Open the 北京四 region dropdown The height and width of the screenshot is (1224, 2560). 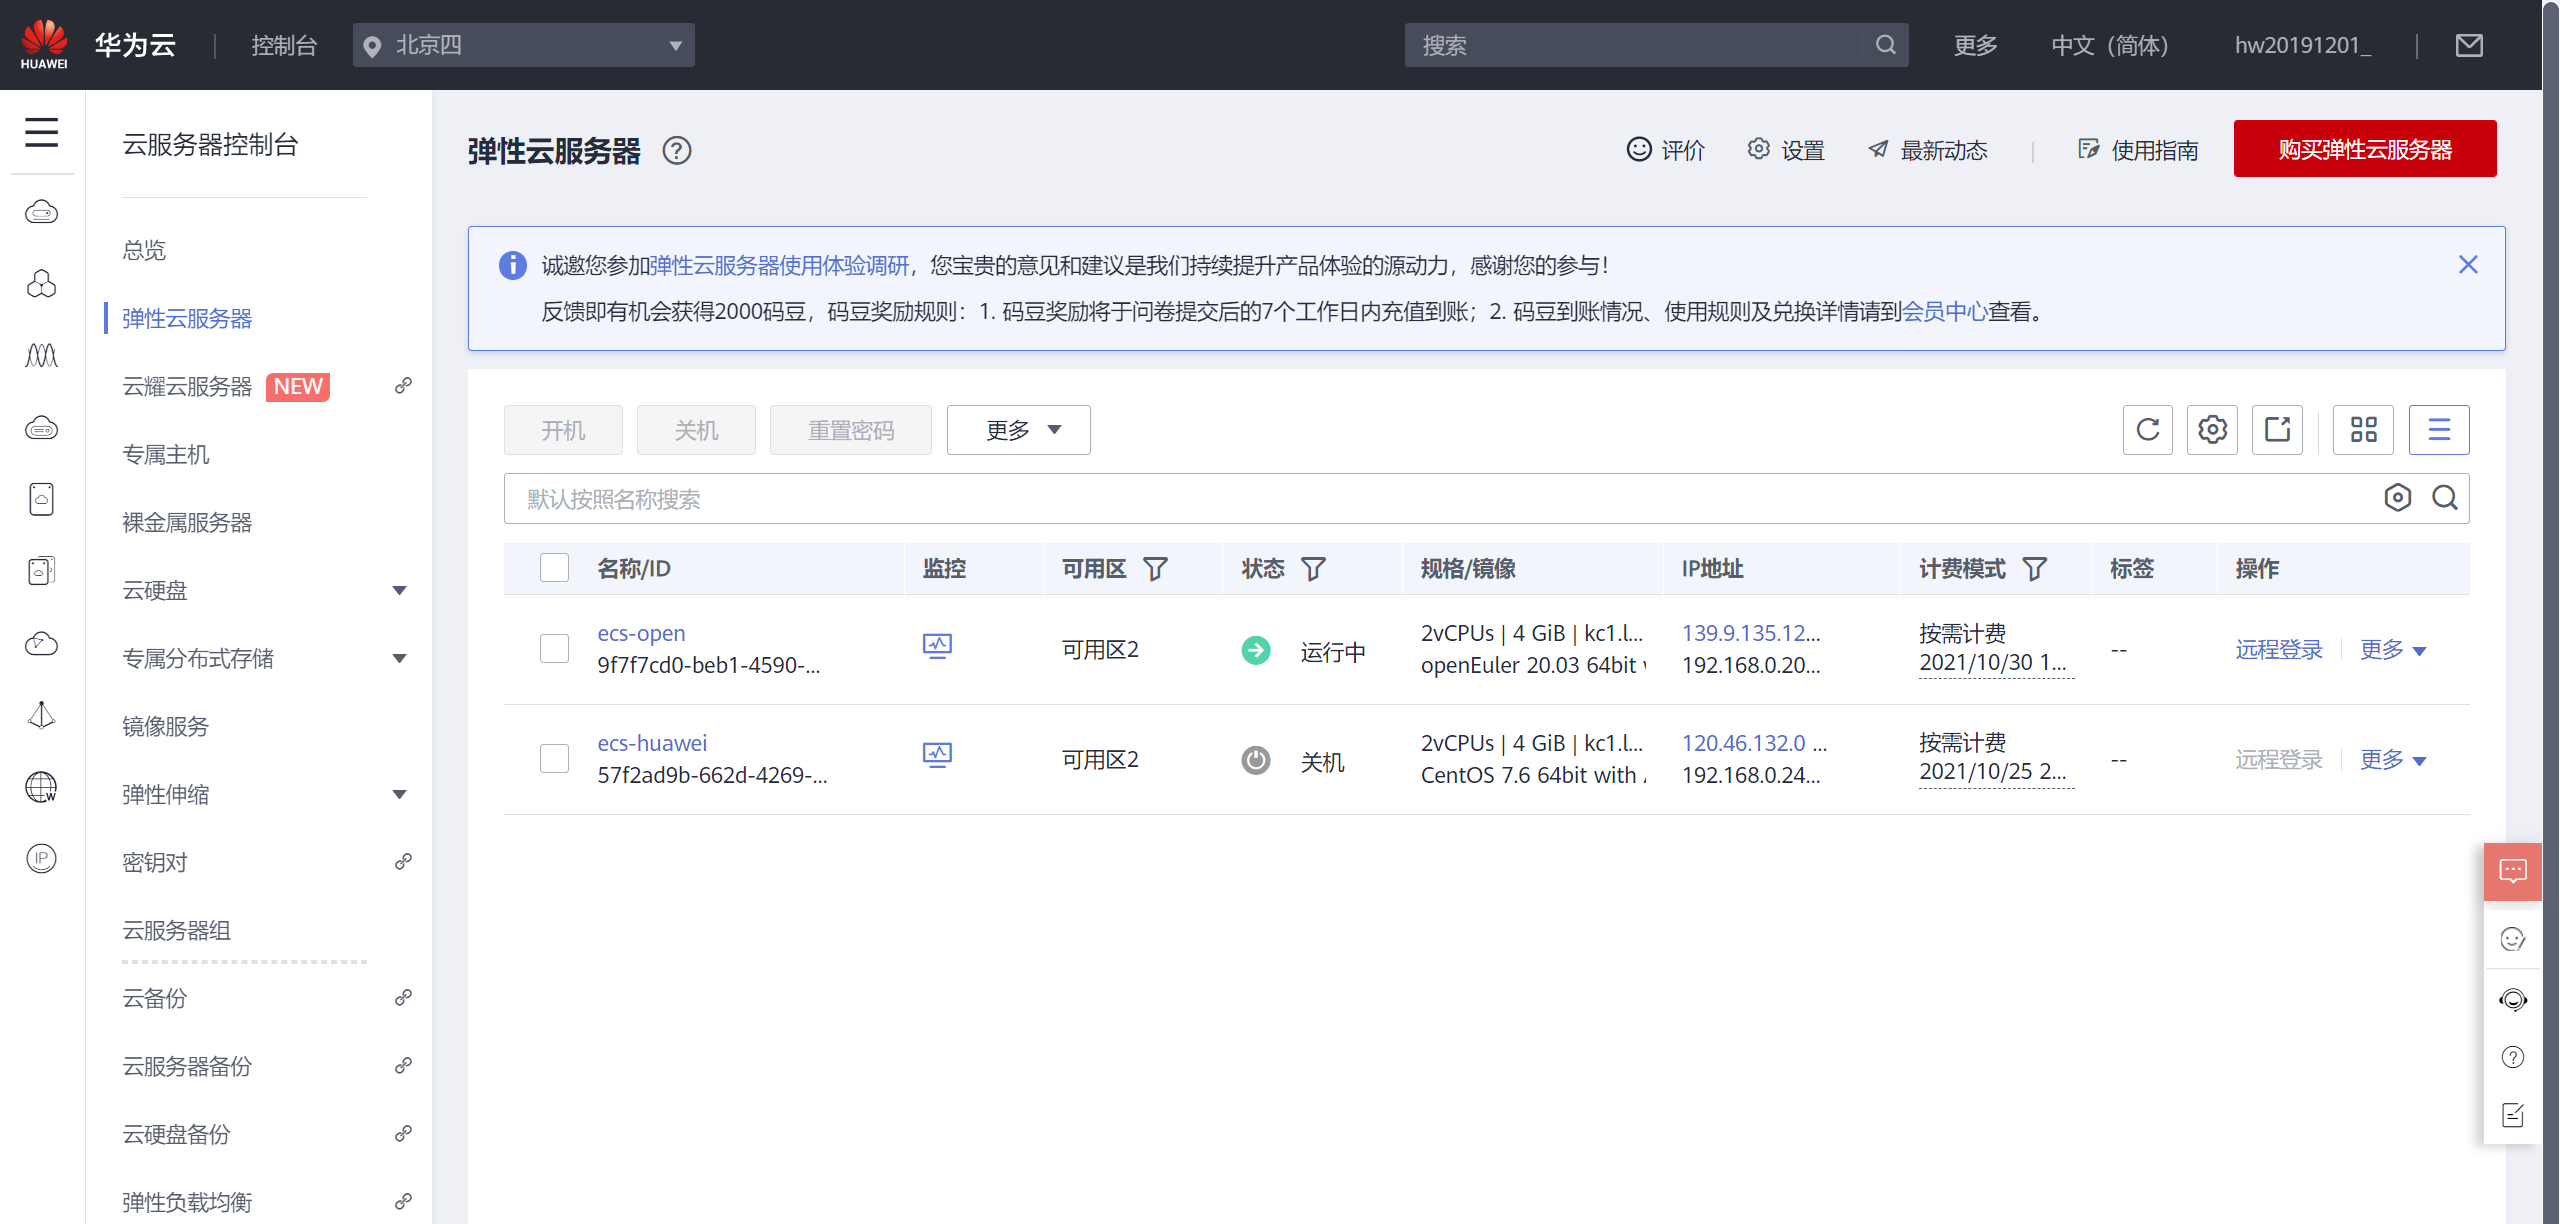coord(523,45)
